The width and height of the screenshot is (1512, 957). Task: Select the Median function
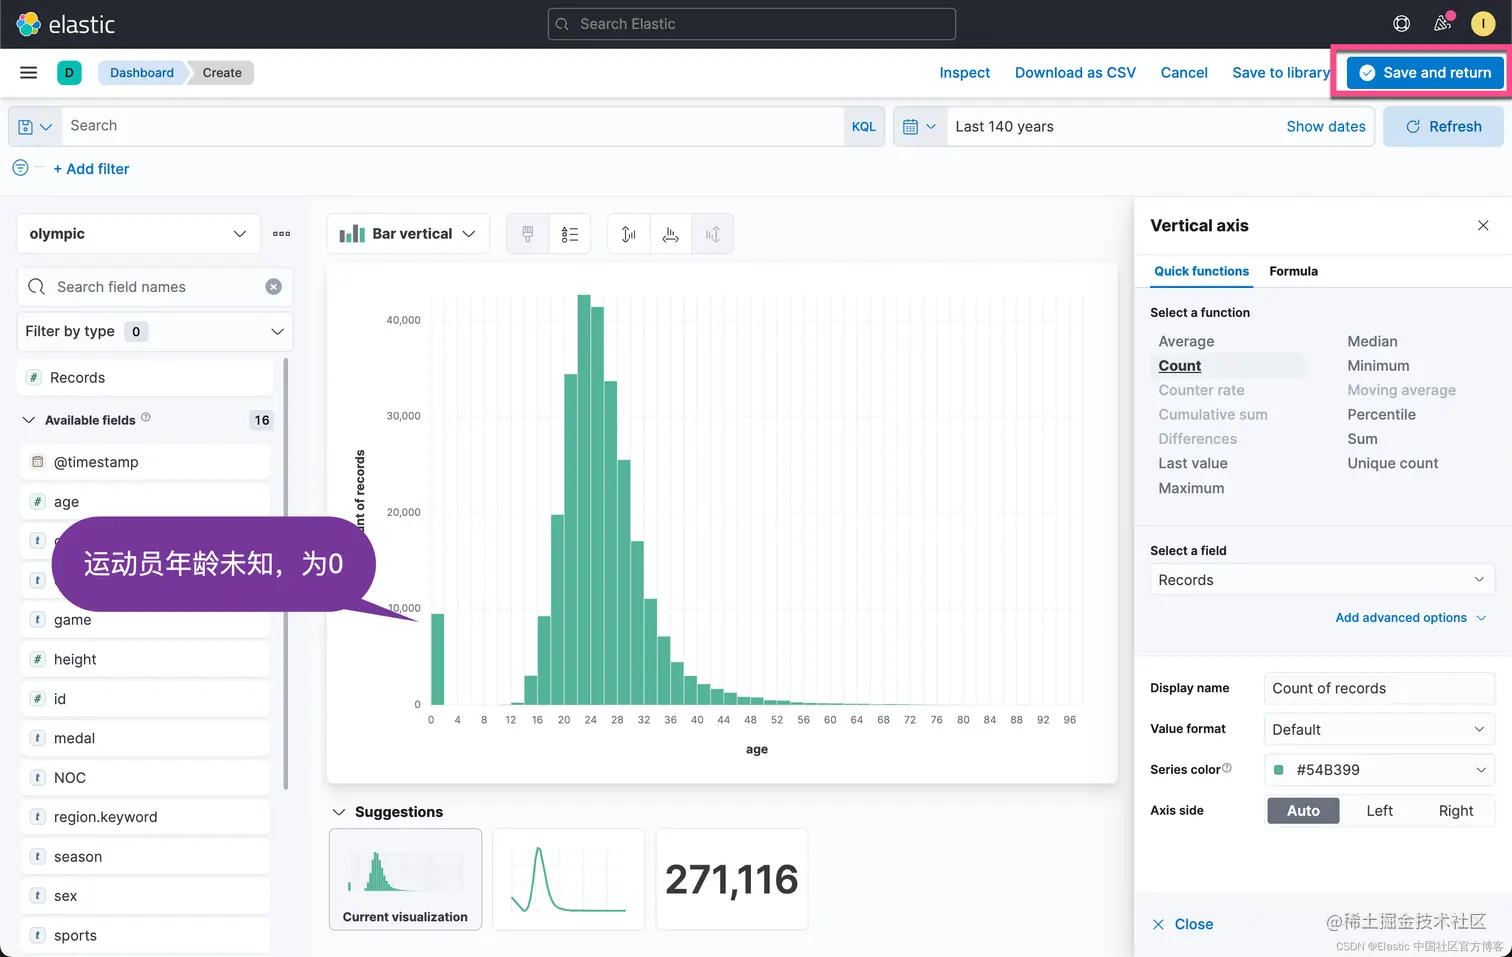(1372, 342)
